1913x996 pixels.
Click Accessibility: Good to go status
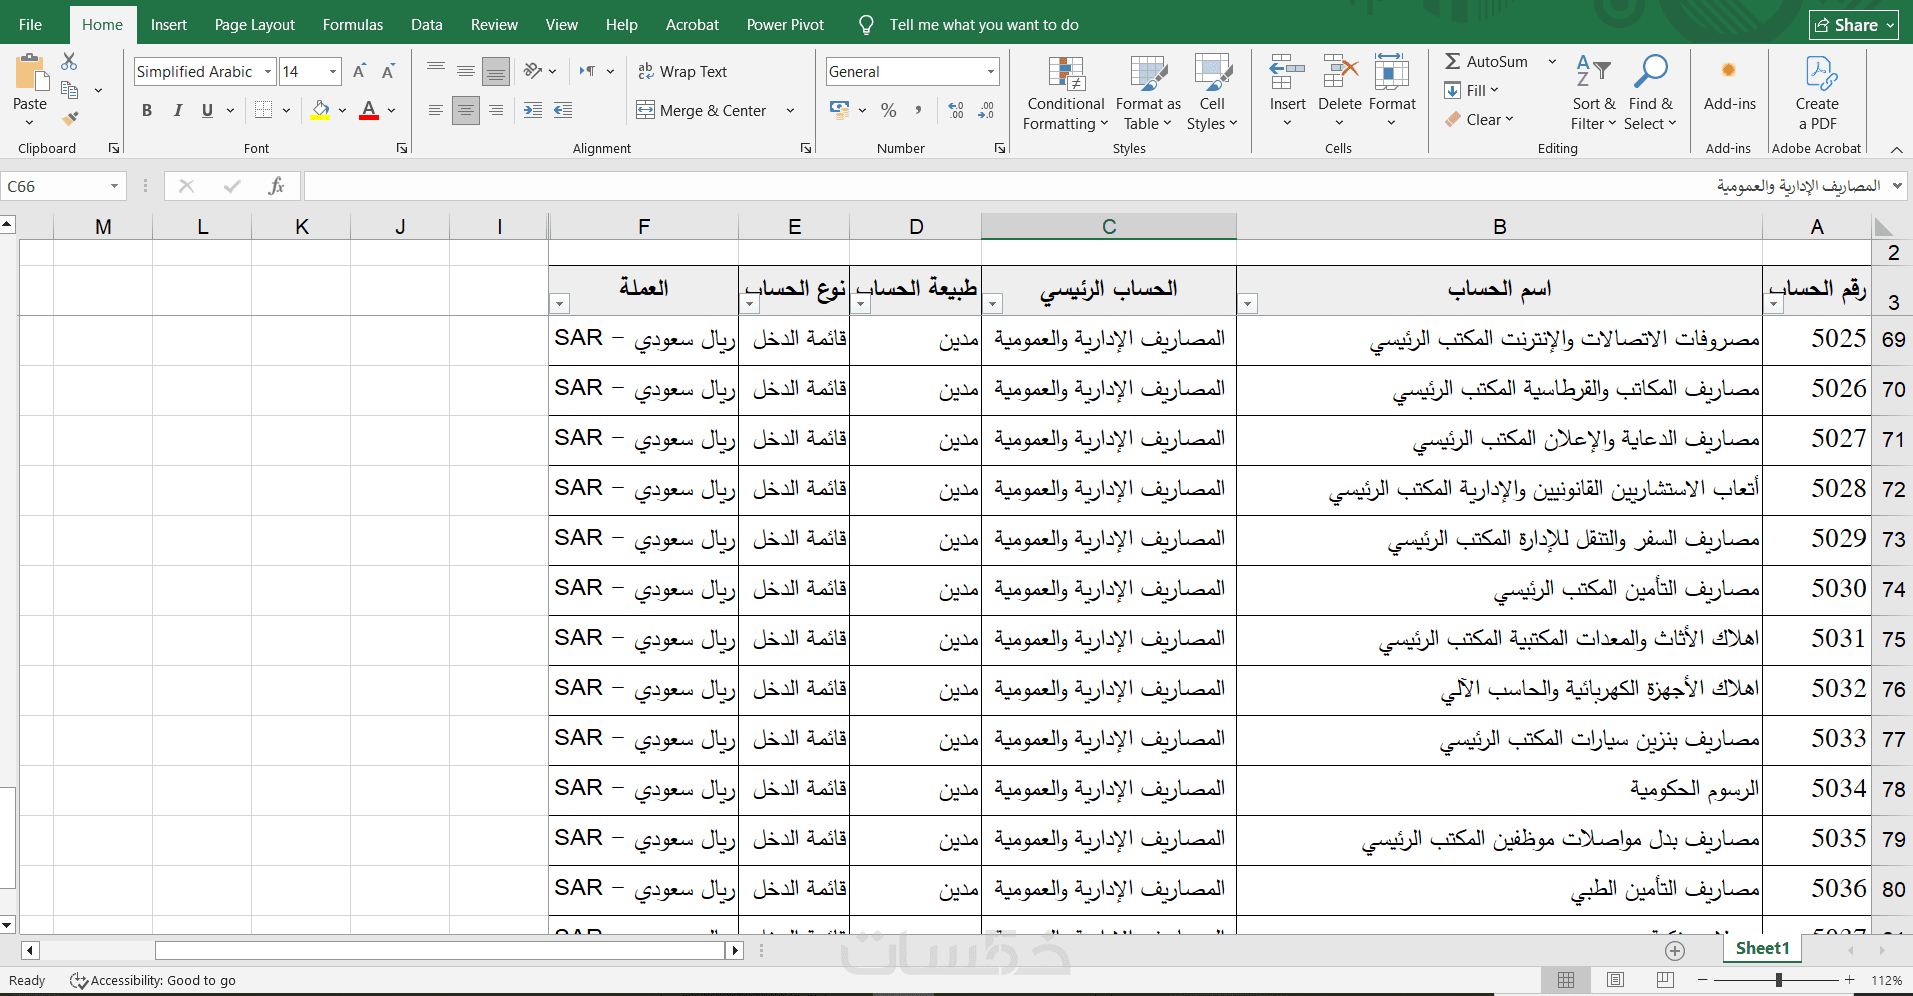click(x=153, y=981)
